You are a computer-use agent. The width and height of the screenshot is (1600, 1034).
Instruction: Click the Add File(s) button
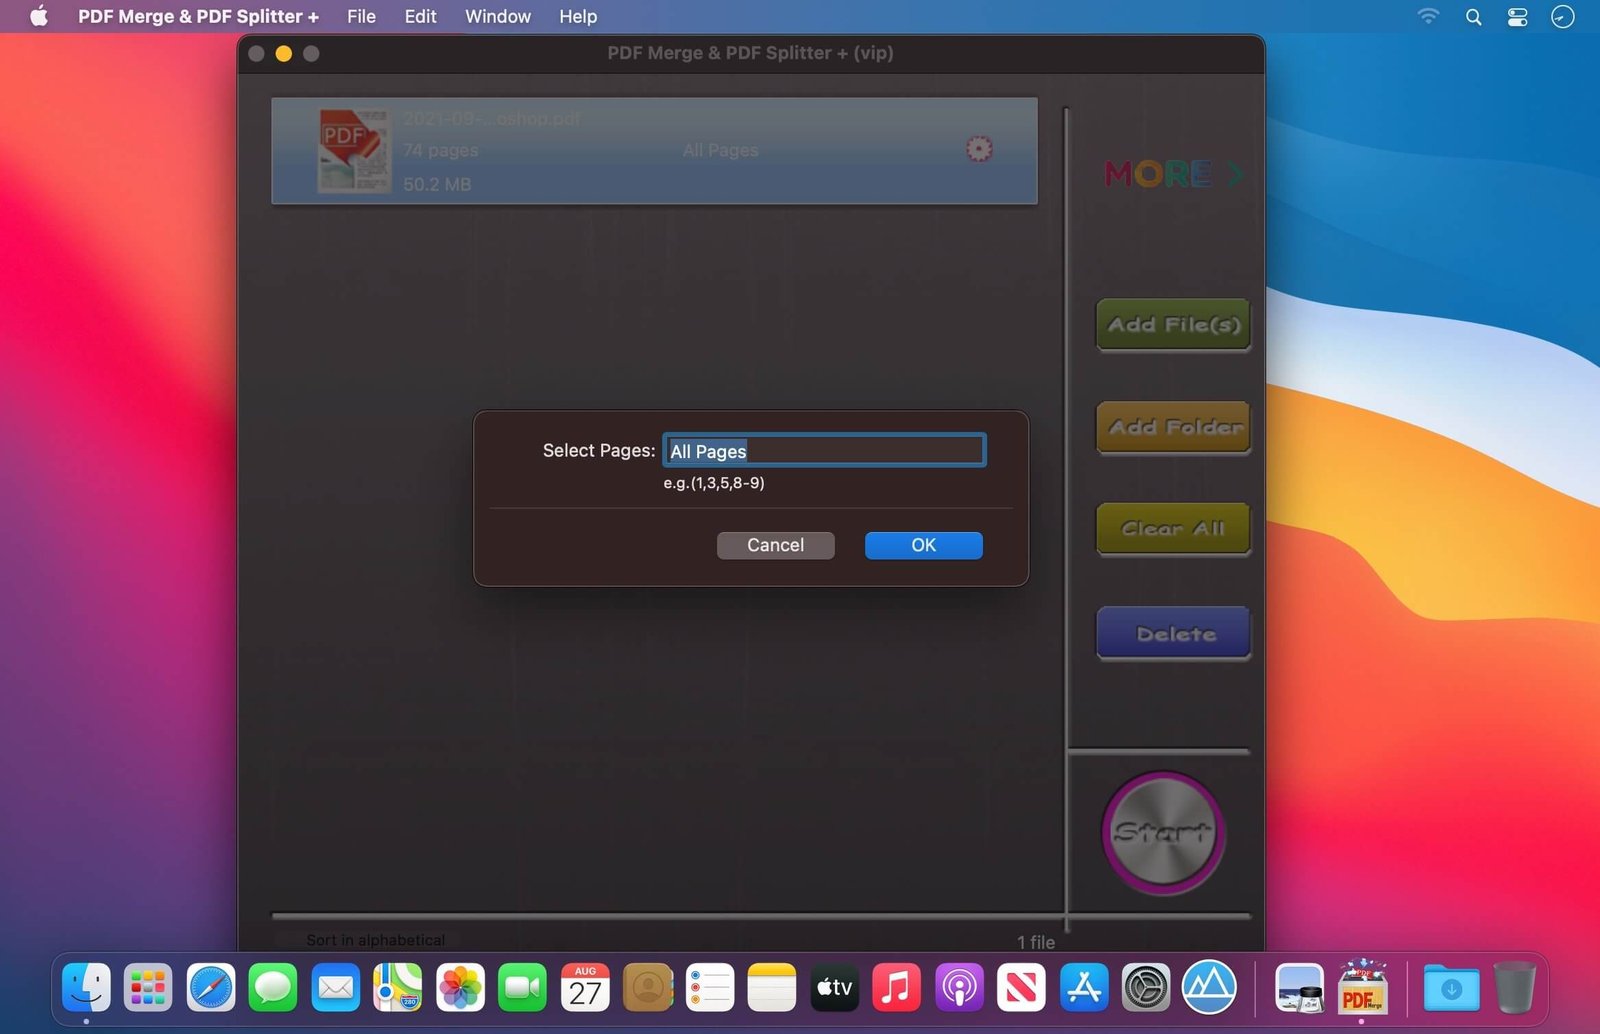point(1172,325)
